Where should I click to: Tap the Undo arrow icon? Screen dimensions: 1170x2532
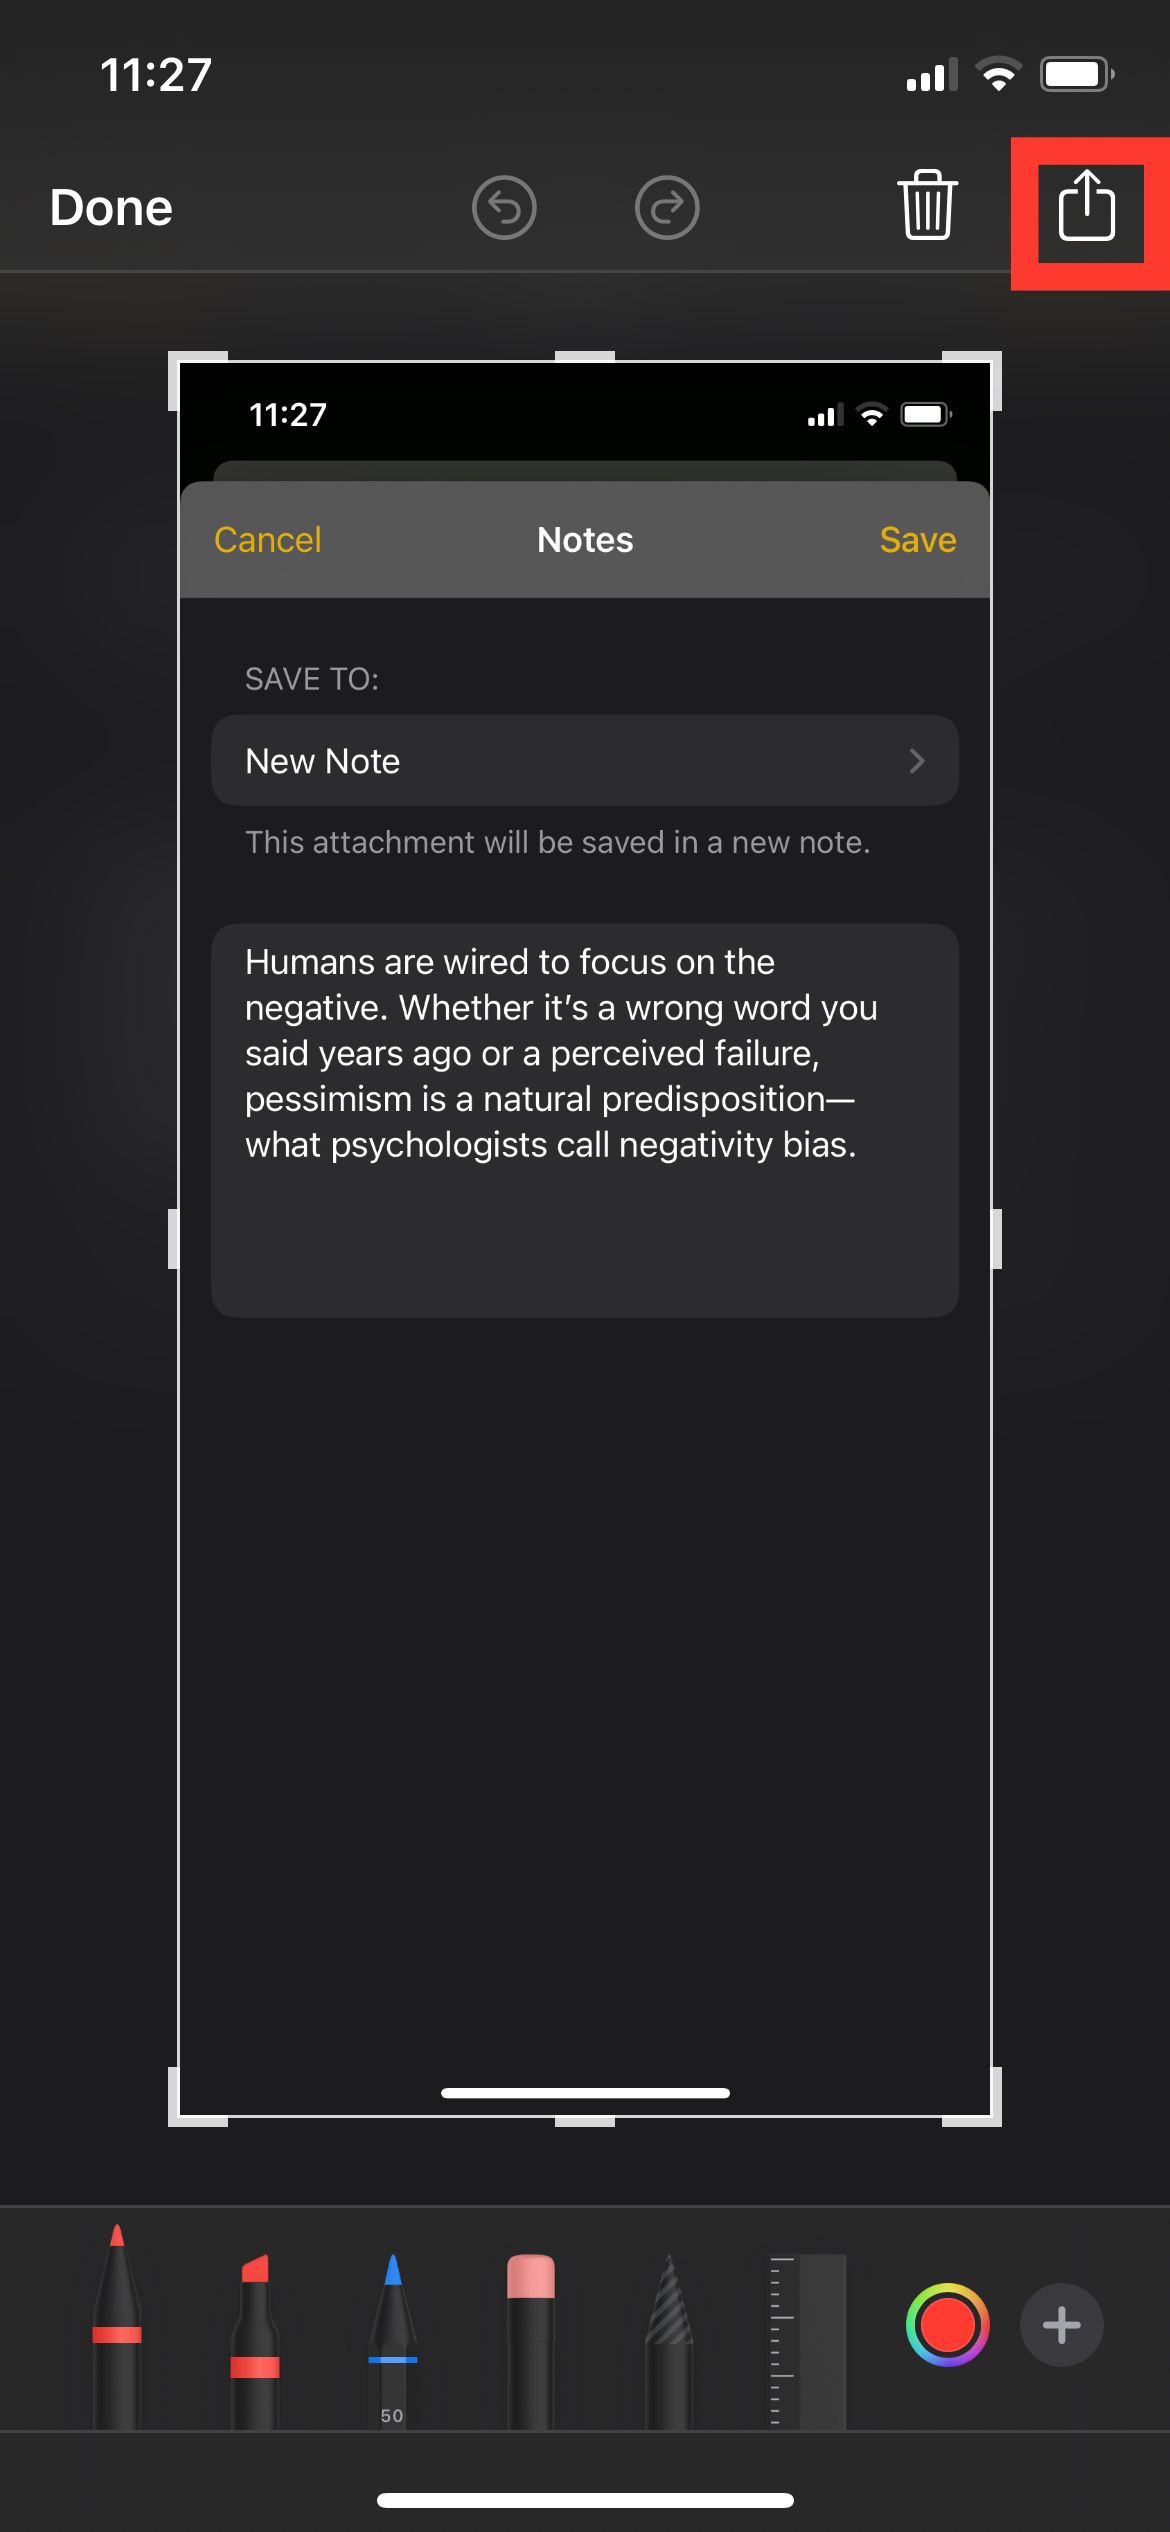click(504, 208)
